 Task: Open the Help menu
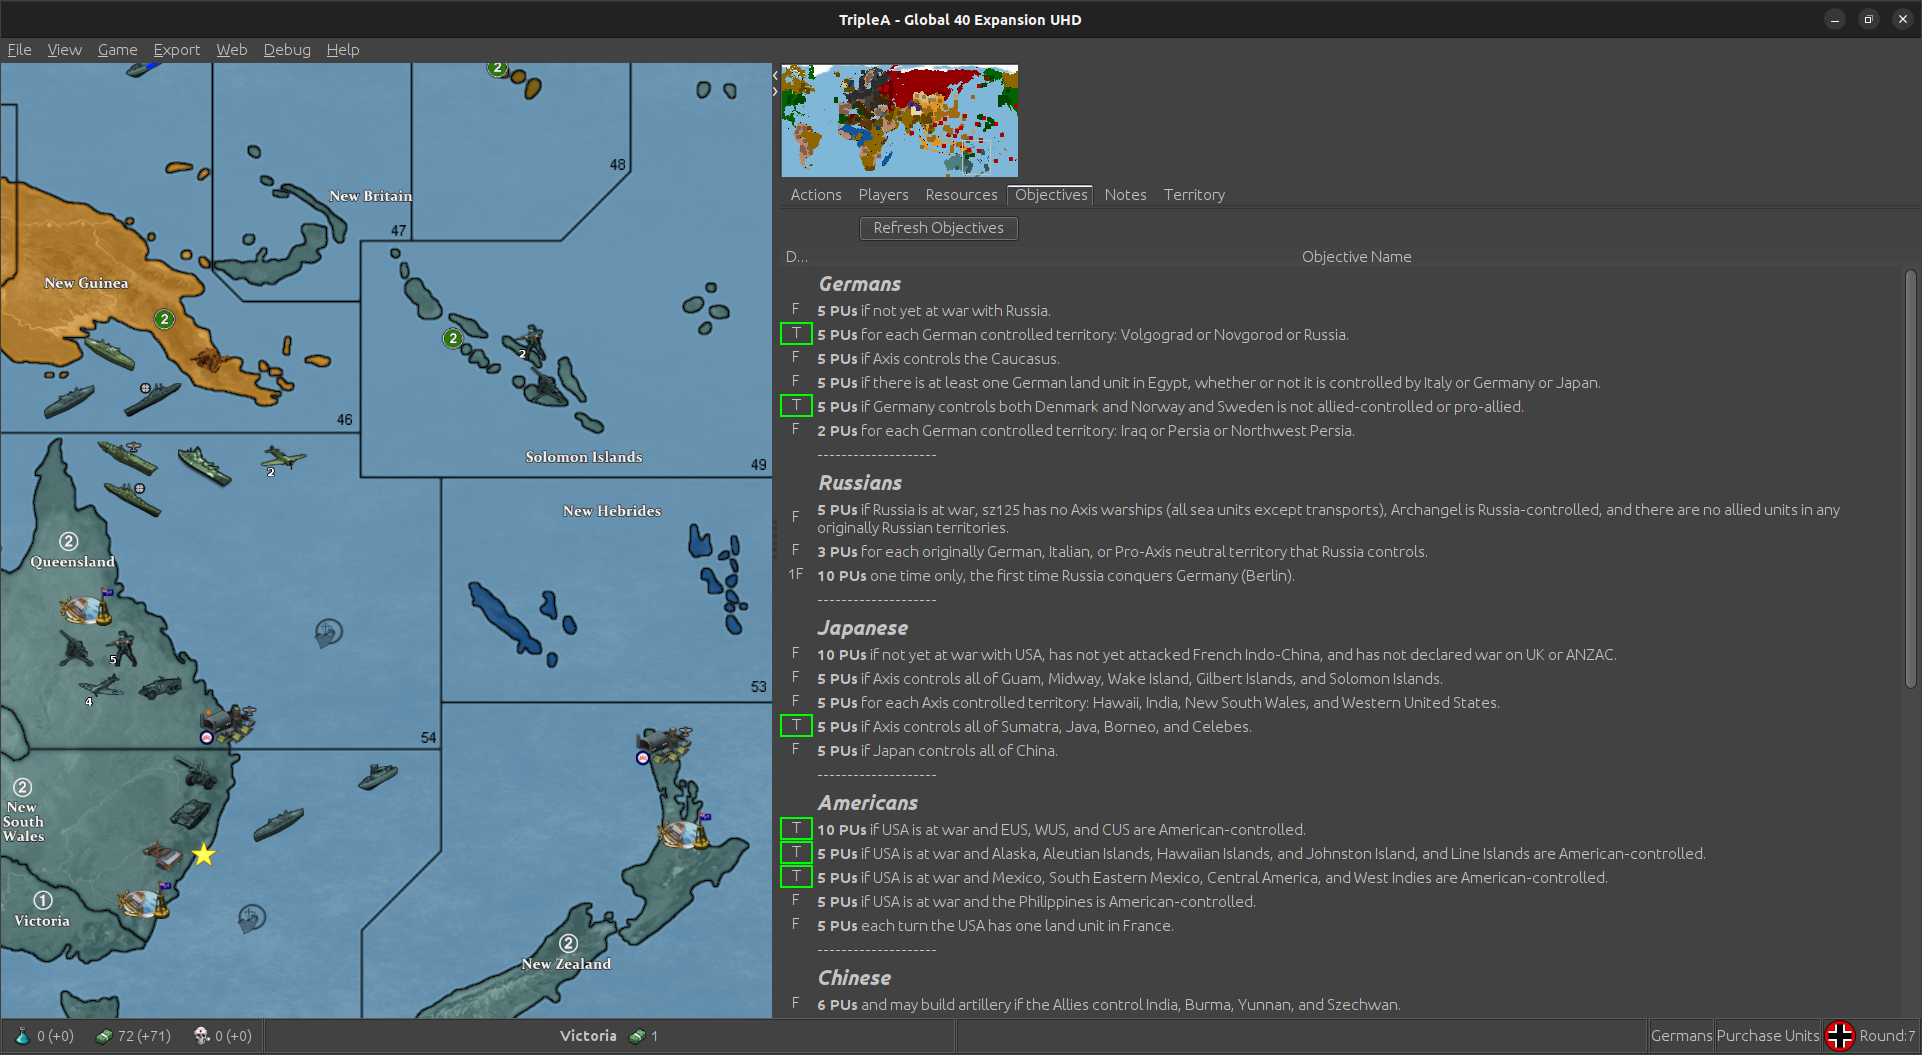point(343,50)
